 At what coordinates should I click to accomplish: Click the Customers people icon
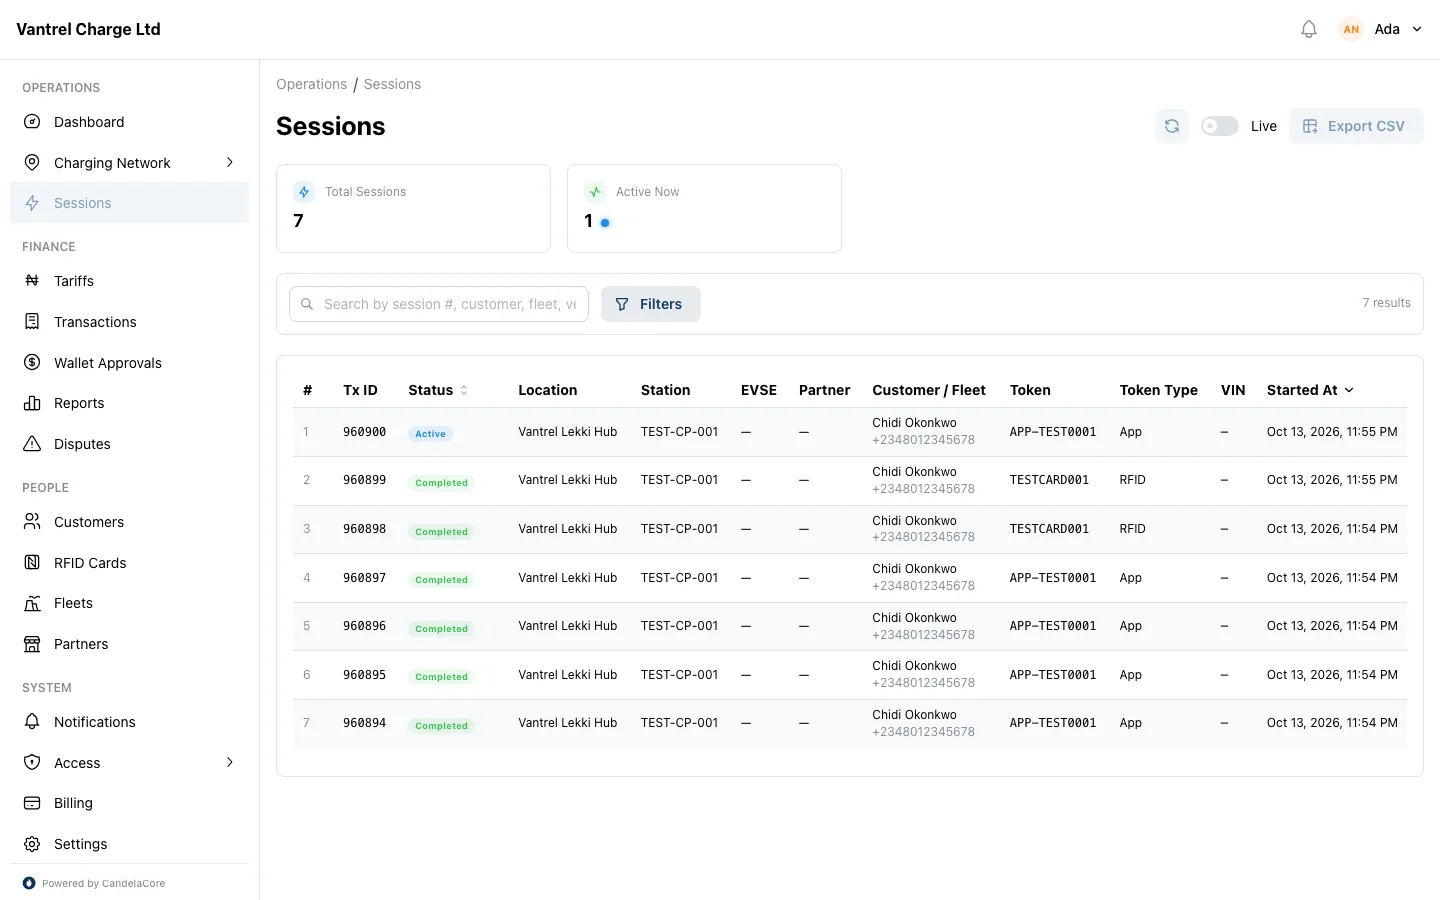point(32,522)
